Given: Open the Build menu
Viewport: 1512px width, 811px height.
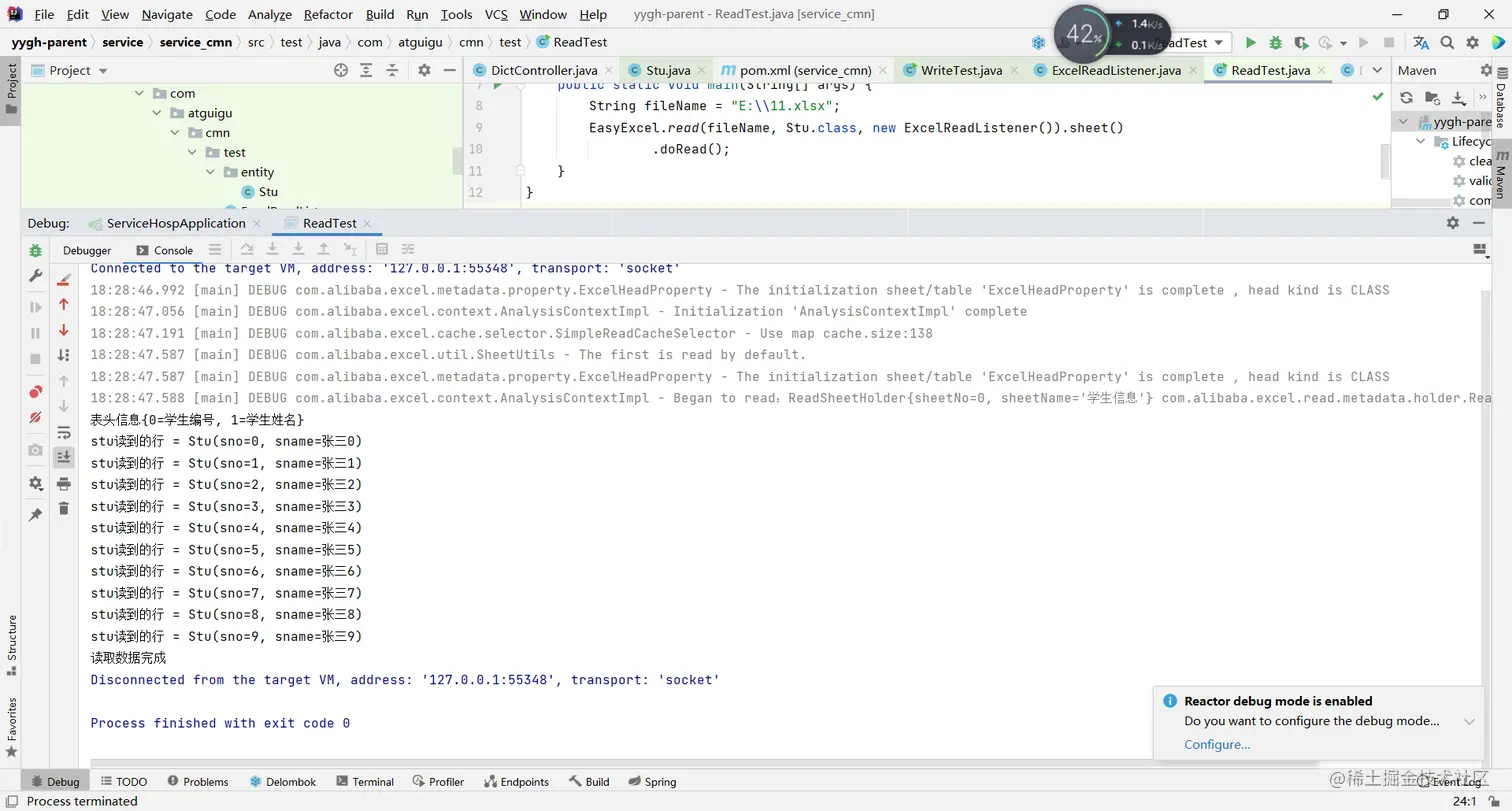Looking at the screenshot, I should click(x=380, y=14).
